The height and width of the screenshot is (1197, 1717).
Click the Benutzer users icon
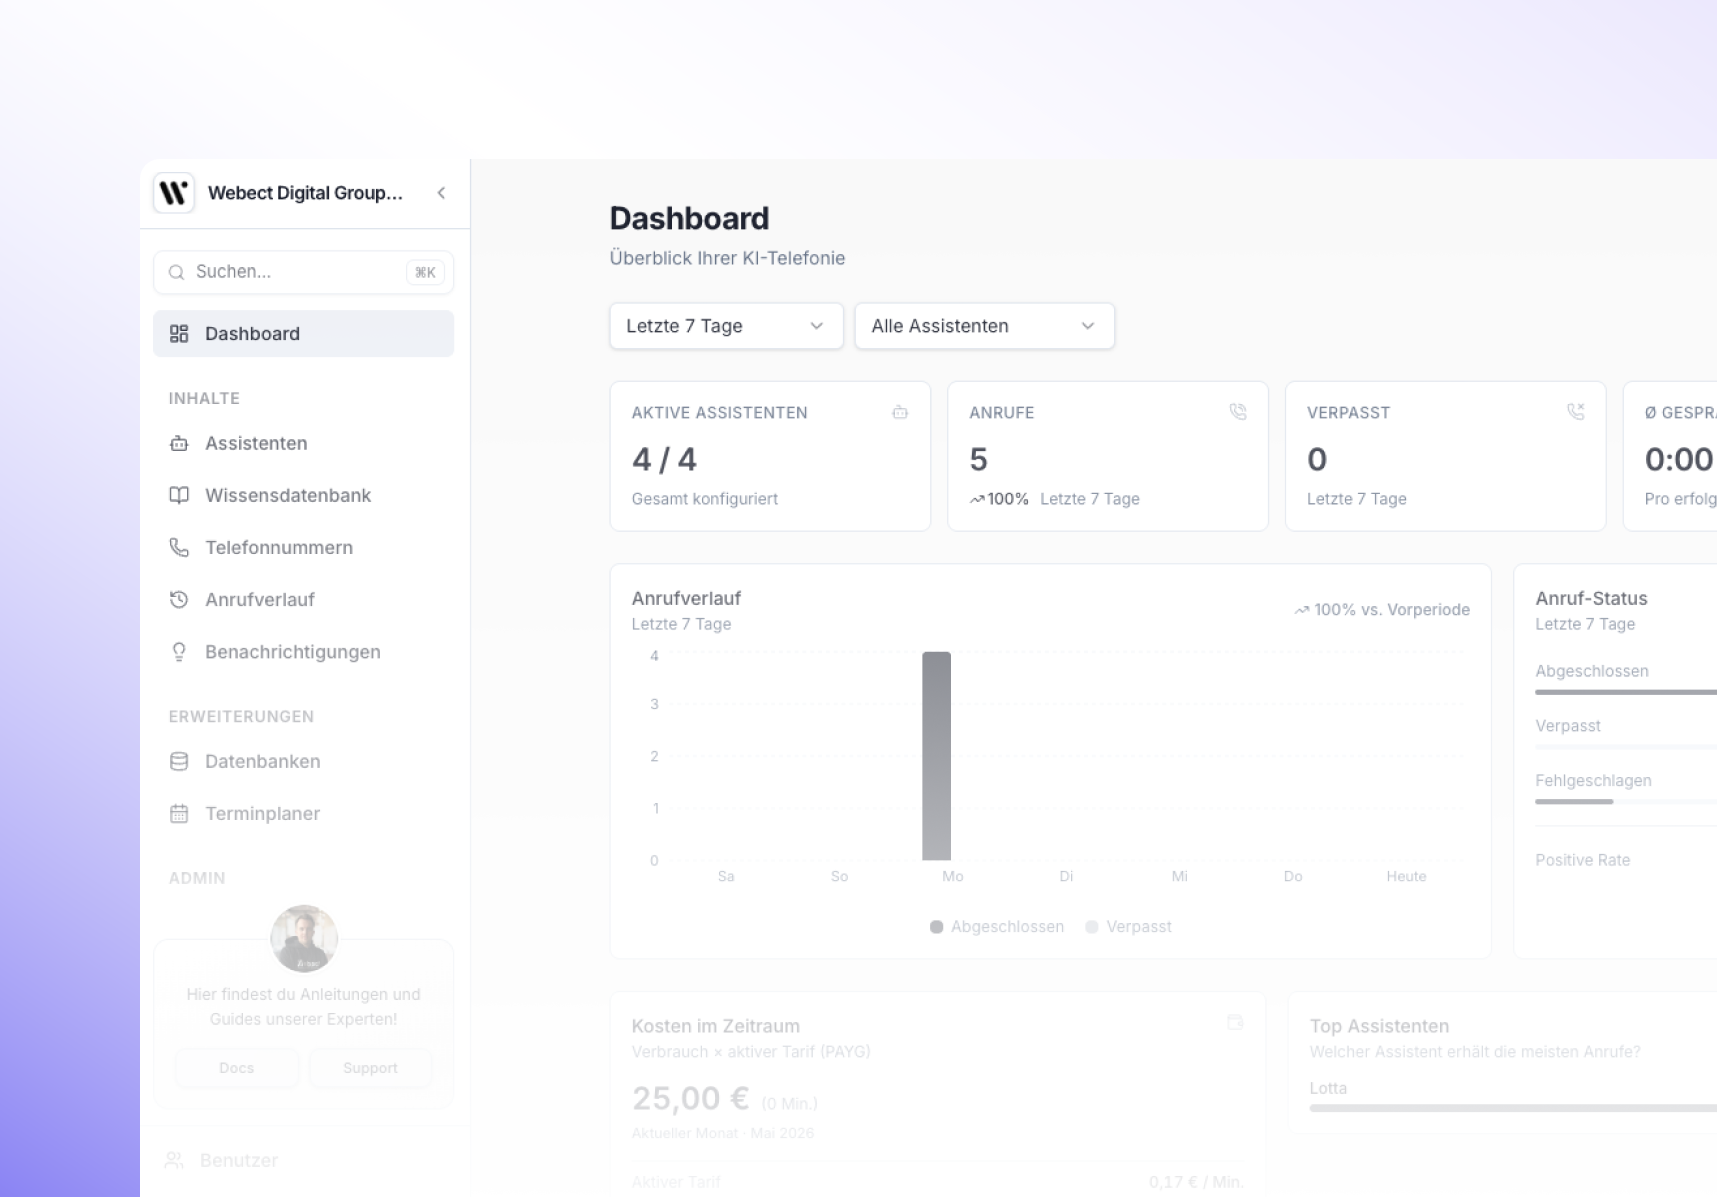coord(174,1160)
